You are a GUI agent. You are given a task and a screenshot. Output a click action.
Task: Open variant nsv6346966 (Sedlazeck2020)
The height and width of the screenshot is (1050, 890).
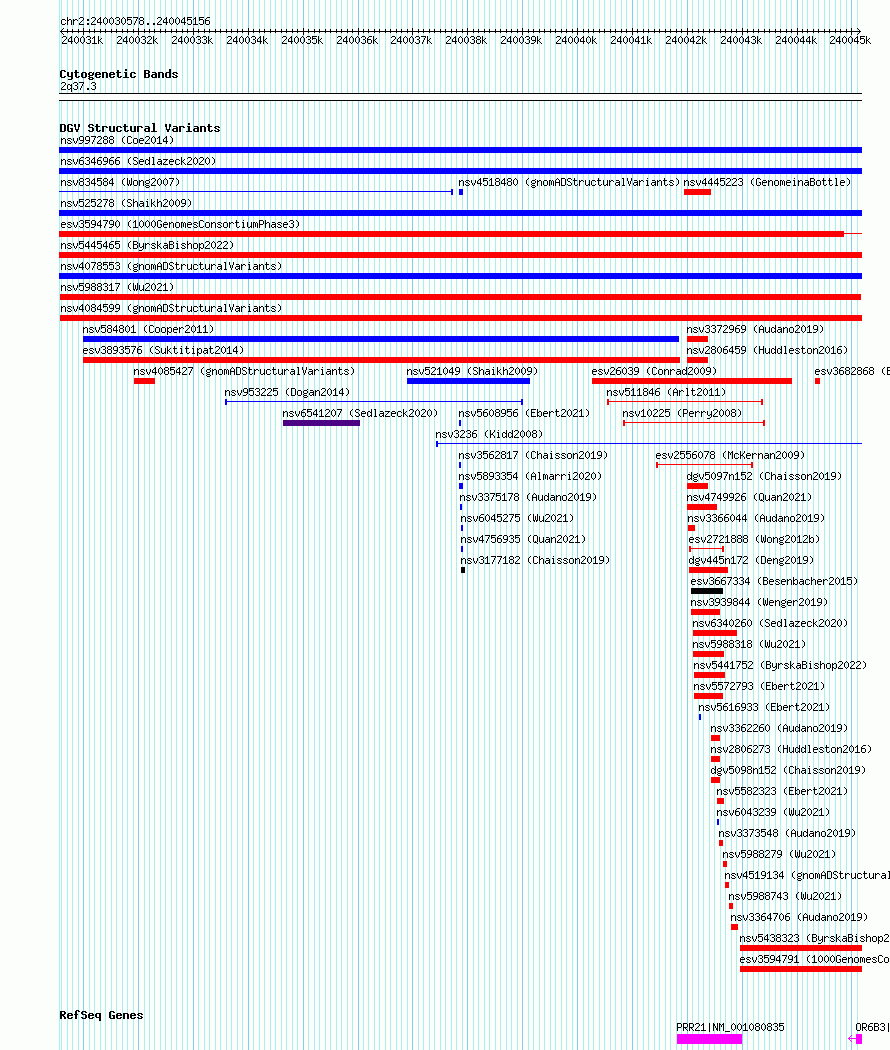[x=138, y=161]
